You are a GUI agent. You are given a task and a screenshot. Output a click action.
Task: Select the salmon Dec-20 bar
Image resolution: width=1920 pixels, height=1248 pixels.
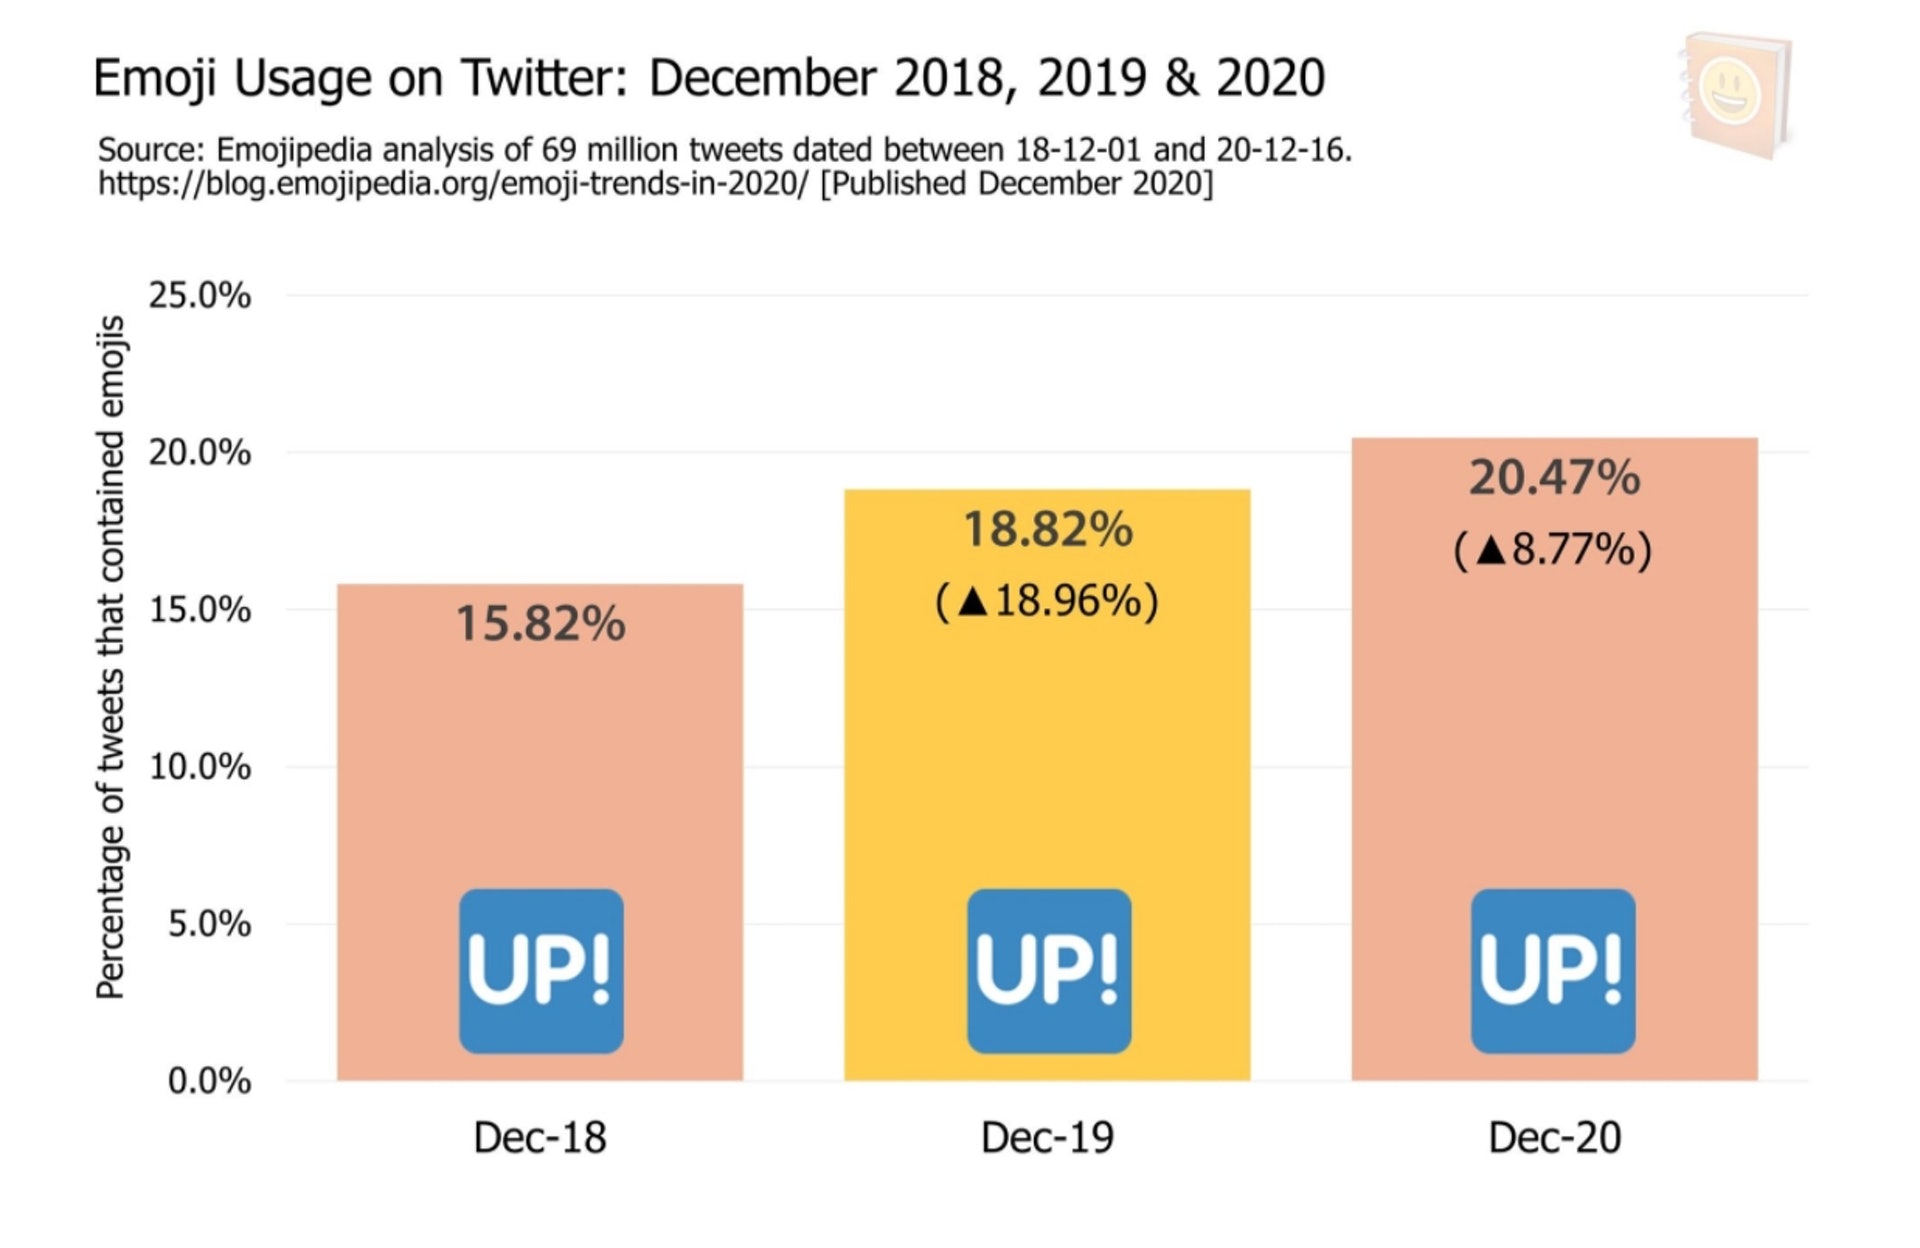1555,759
